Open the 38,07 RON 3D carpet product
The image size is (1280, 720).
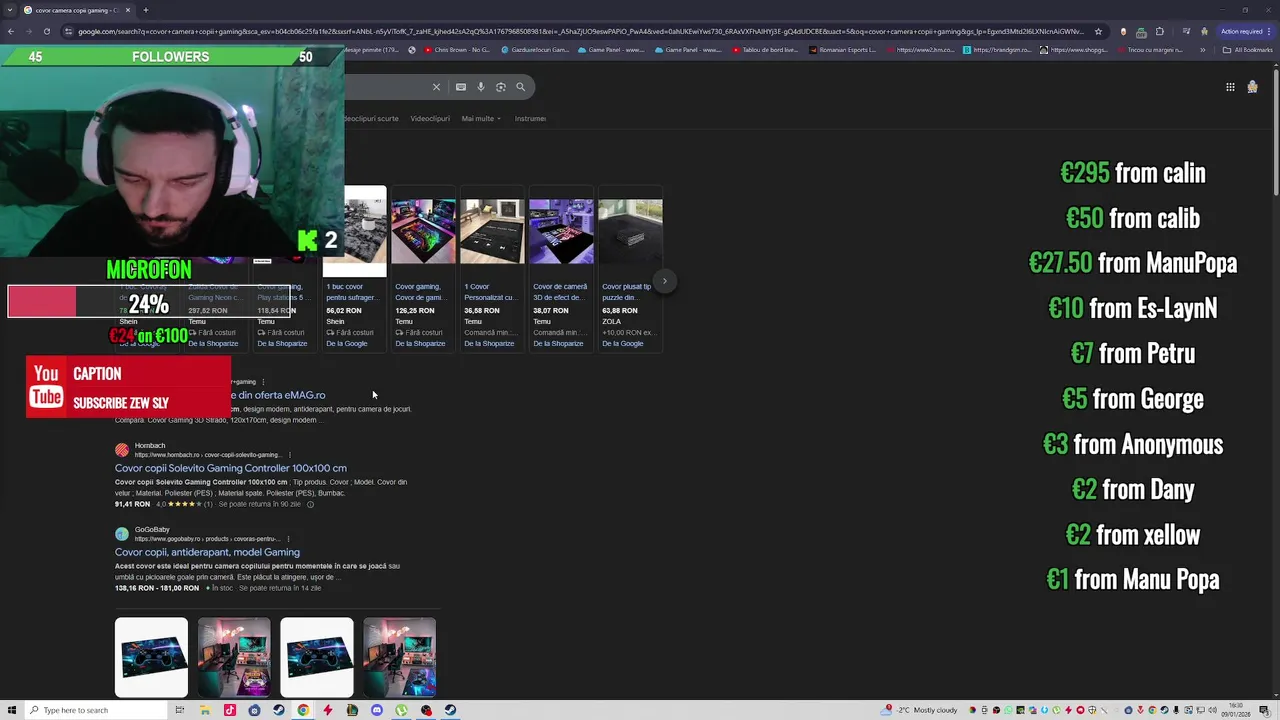click(561, 270)
